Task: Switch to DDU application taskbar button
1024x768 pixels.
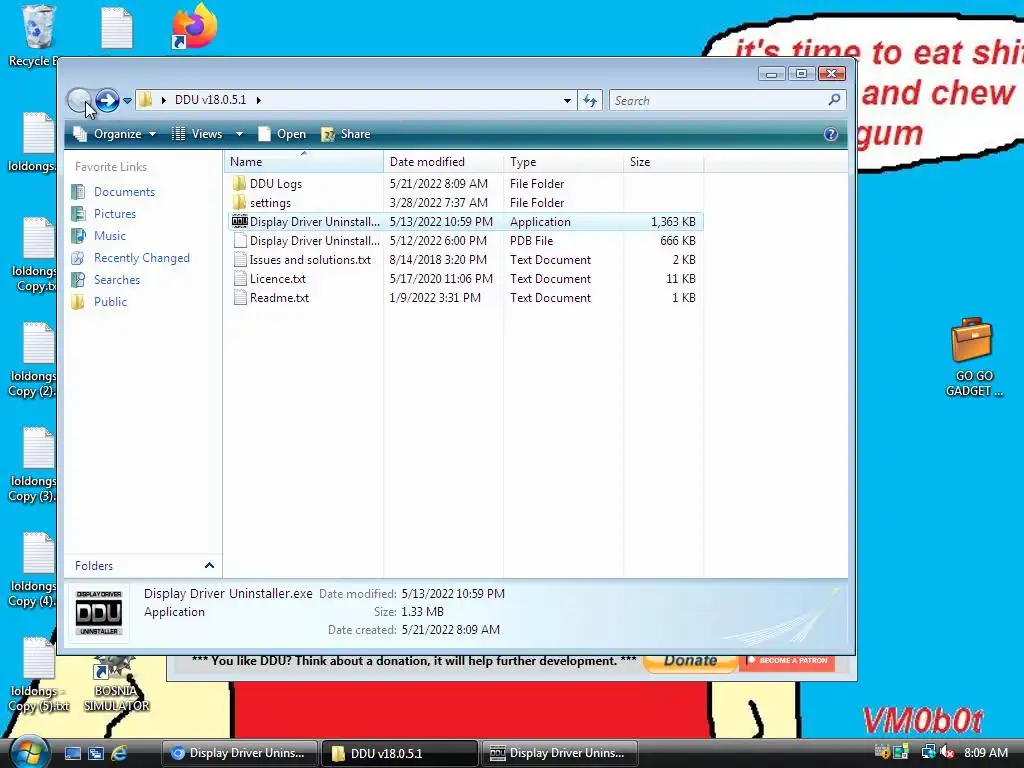Action: (559, 753)
